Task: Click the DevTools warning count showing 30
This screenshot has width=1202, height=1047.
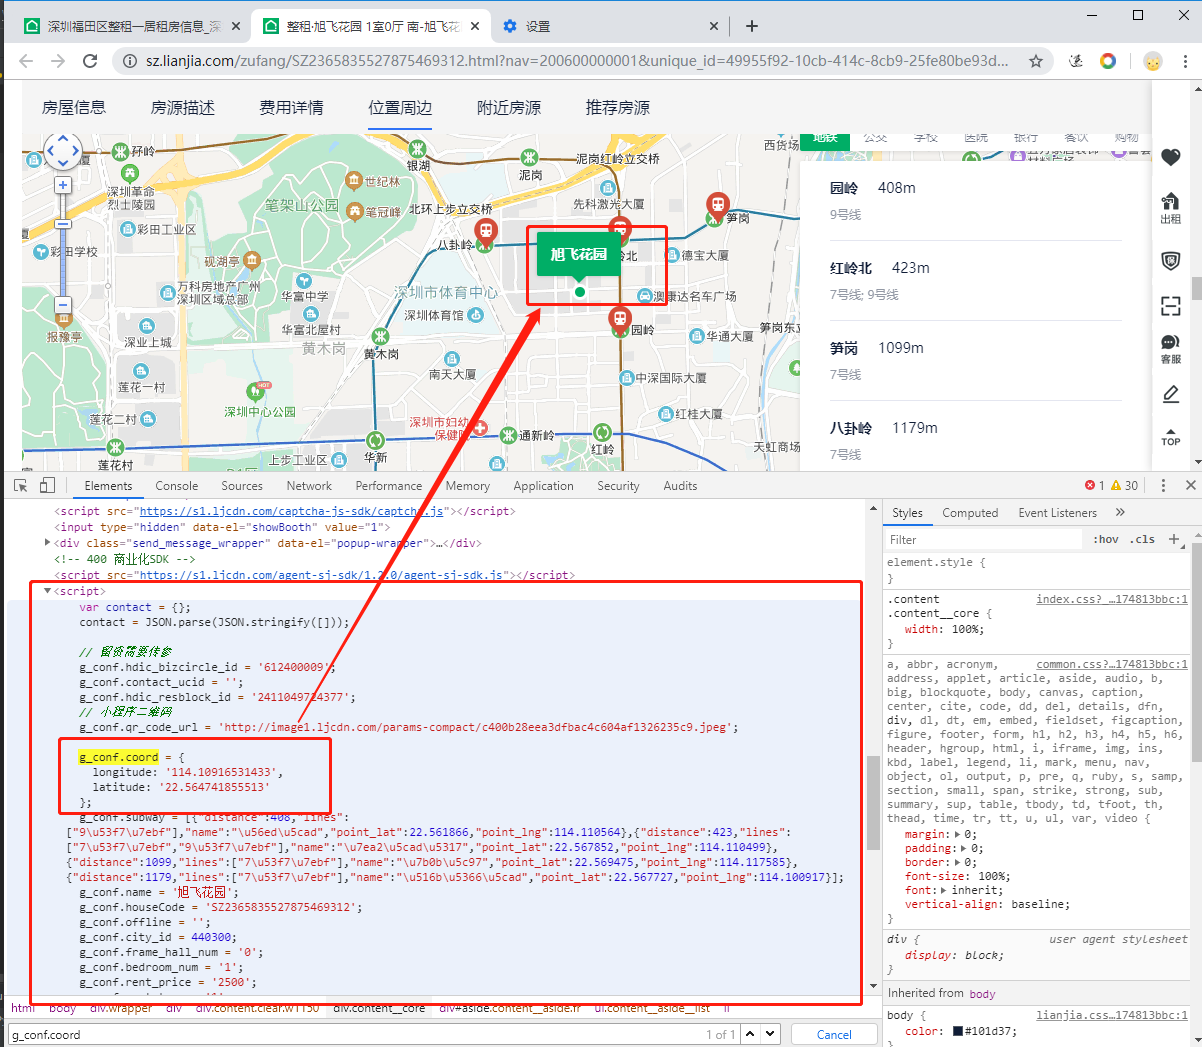Action: (x=1125, y=485)
